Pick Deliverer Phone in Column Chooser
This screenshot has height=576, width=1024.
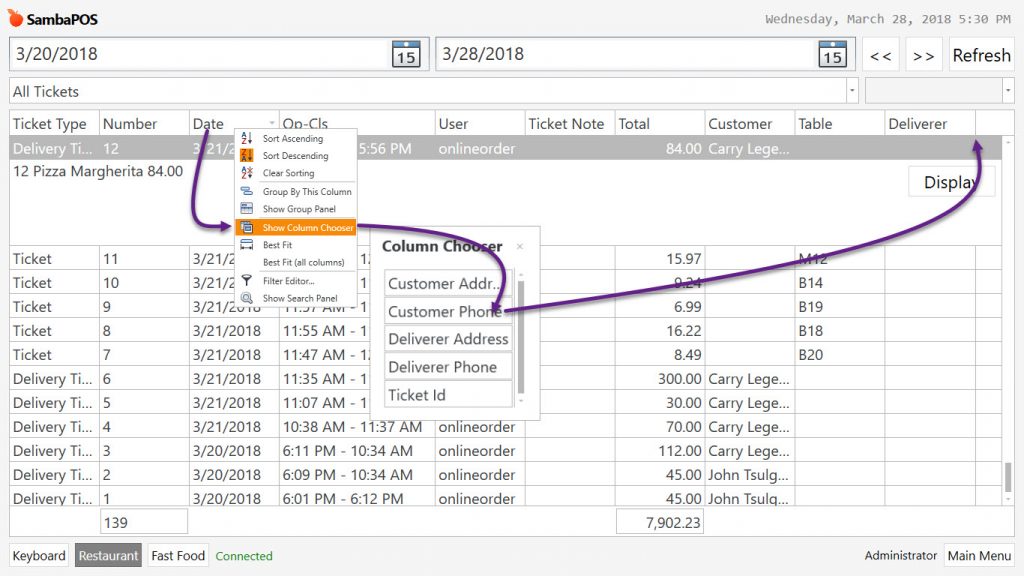(x=448, y=367)
